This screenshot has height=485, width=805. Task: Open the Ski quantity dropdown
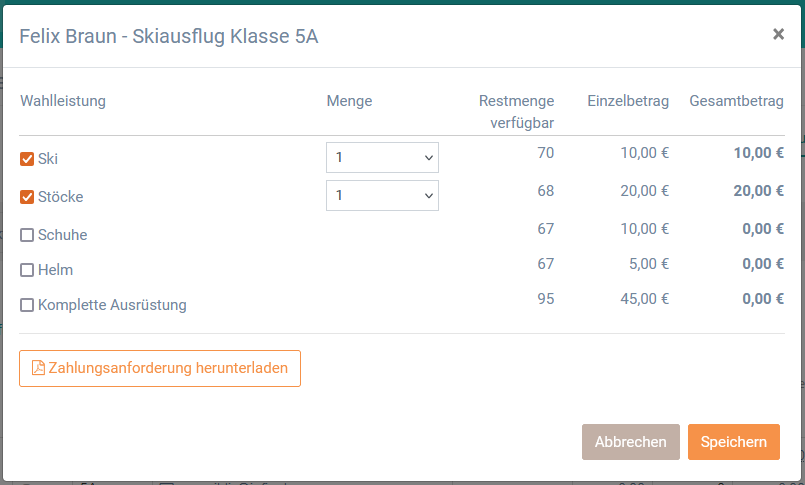pos(382,158)
